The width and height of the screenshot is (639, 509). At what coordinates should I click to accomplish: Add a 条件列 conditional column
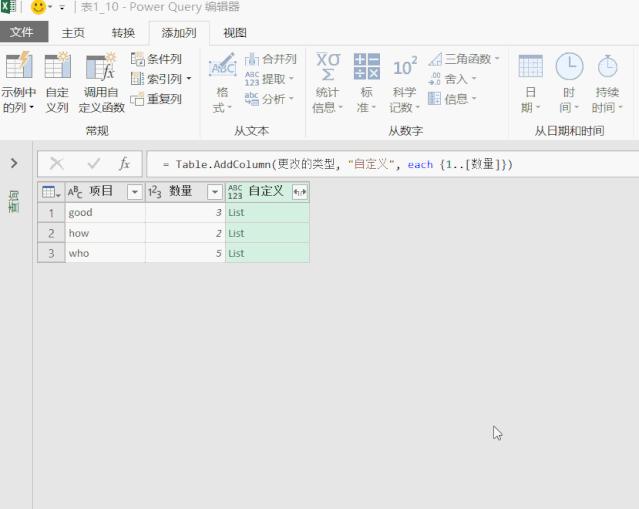(156, 59)
